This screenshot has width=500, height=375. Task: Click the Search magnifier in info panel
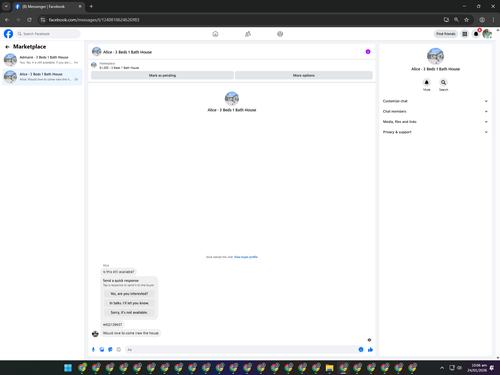coord(443,82)
